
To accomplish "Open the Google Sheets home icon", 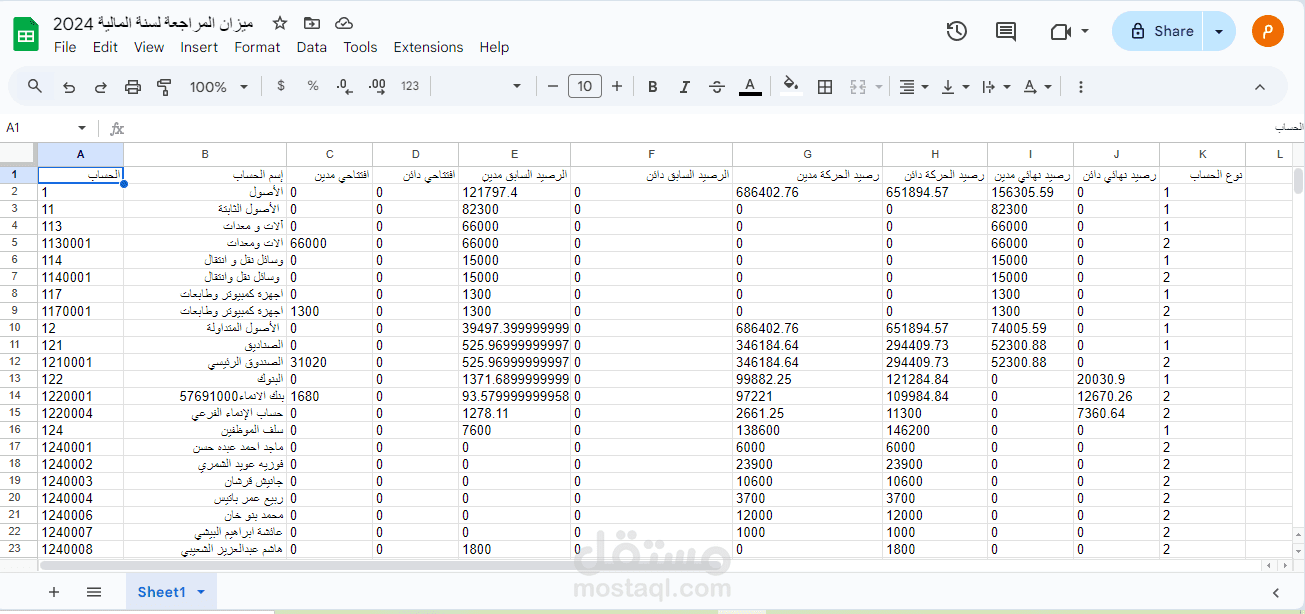I will click(26, 34).
